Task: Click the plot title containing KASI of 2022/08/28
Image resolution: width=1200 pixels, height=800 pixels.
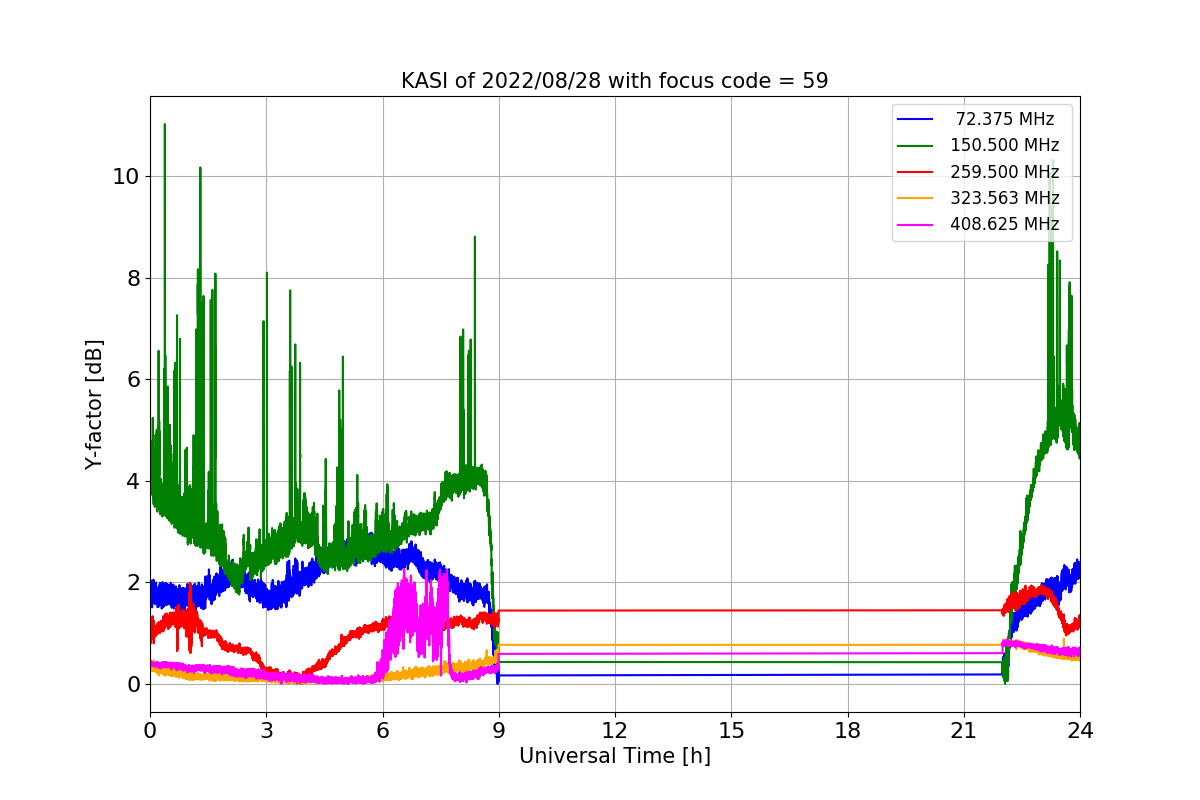Action: click(x=614, y=81)
